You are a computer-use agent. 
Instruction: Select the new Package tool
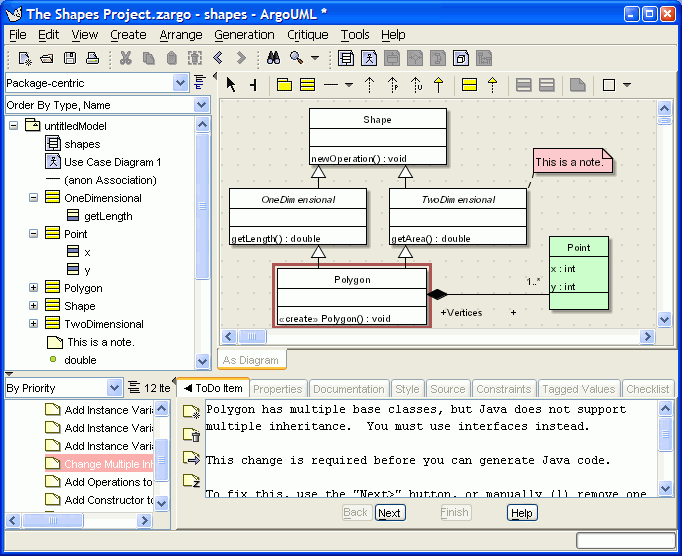[x=284, y=85]
